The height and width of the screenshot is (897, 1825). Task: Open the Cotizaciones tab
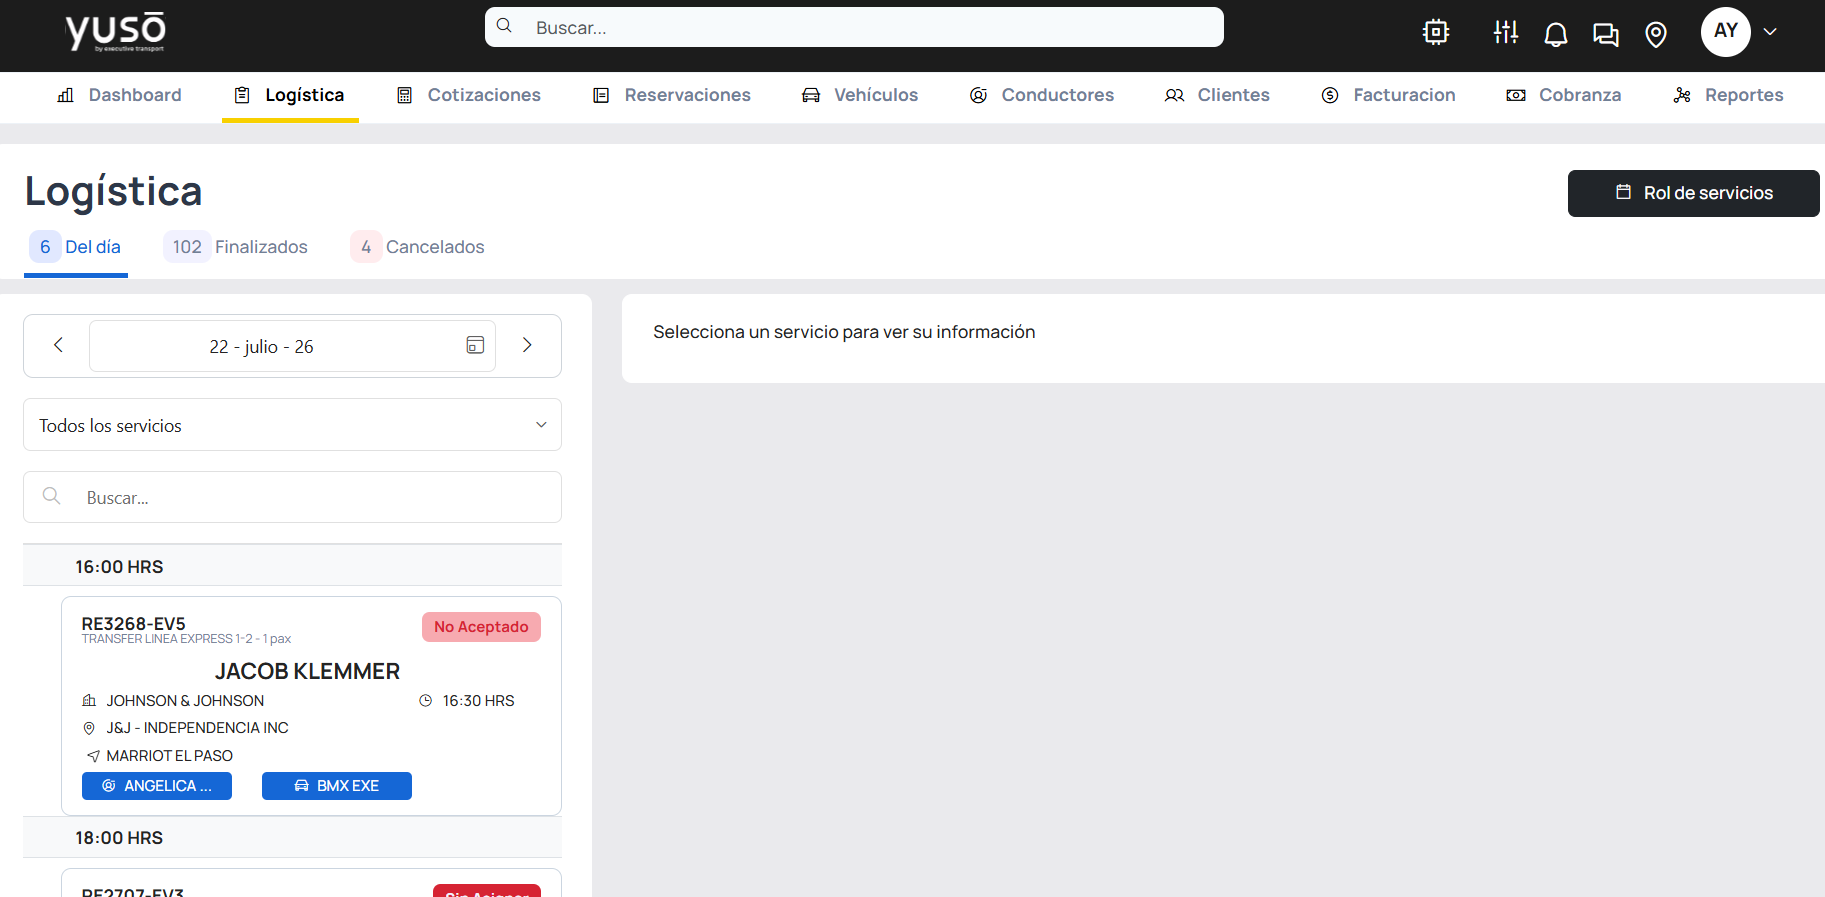point(469,95)
